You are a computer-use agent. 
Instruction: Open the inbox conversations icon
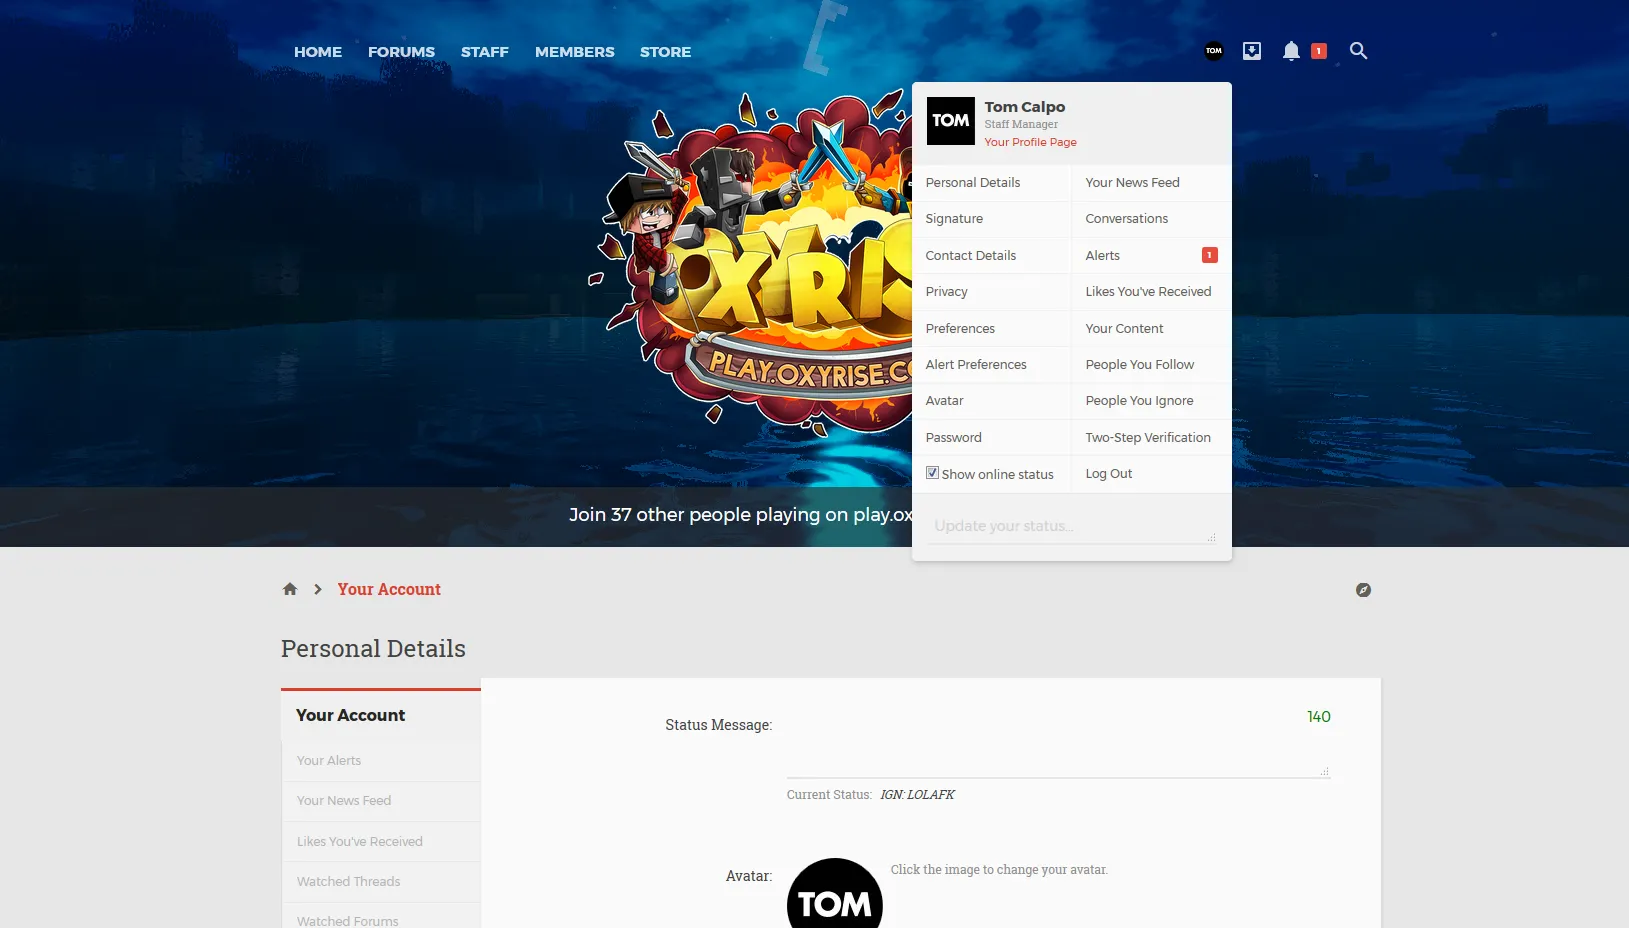[1252, 51]
